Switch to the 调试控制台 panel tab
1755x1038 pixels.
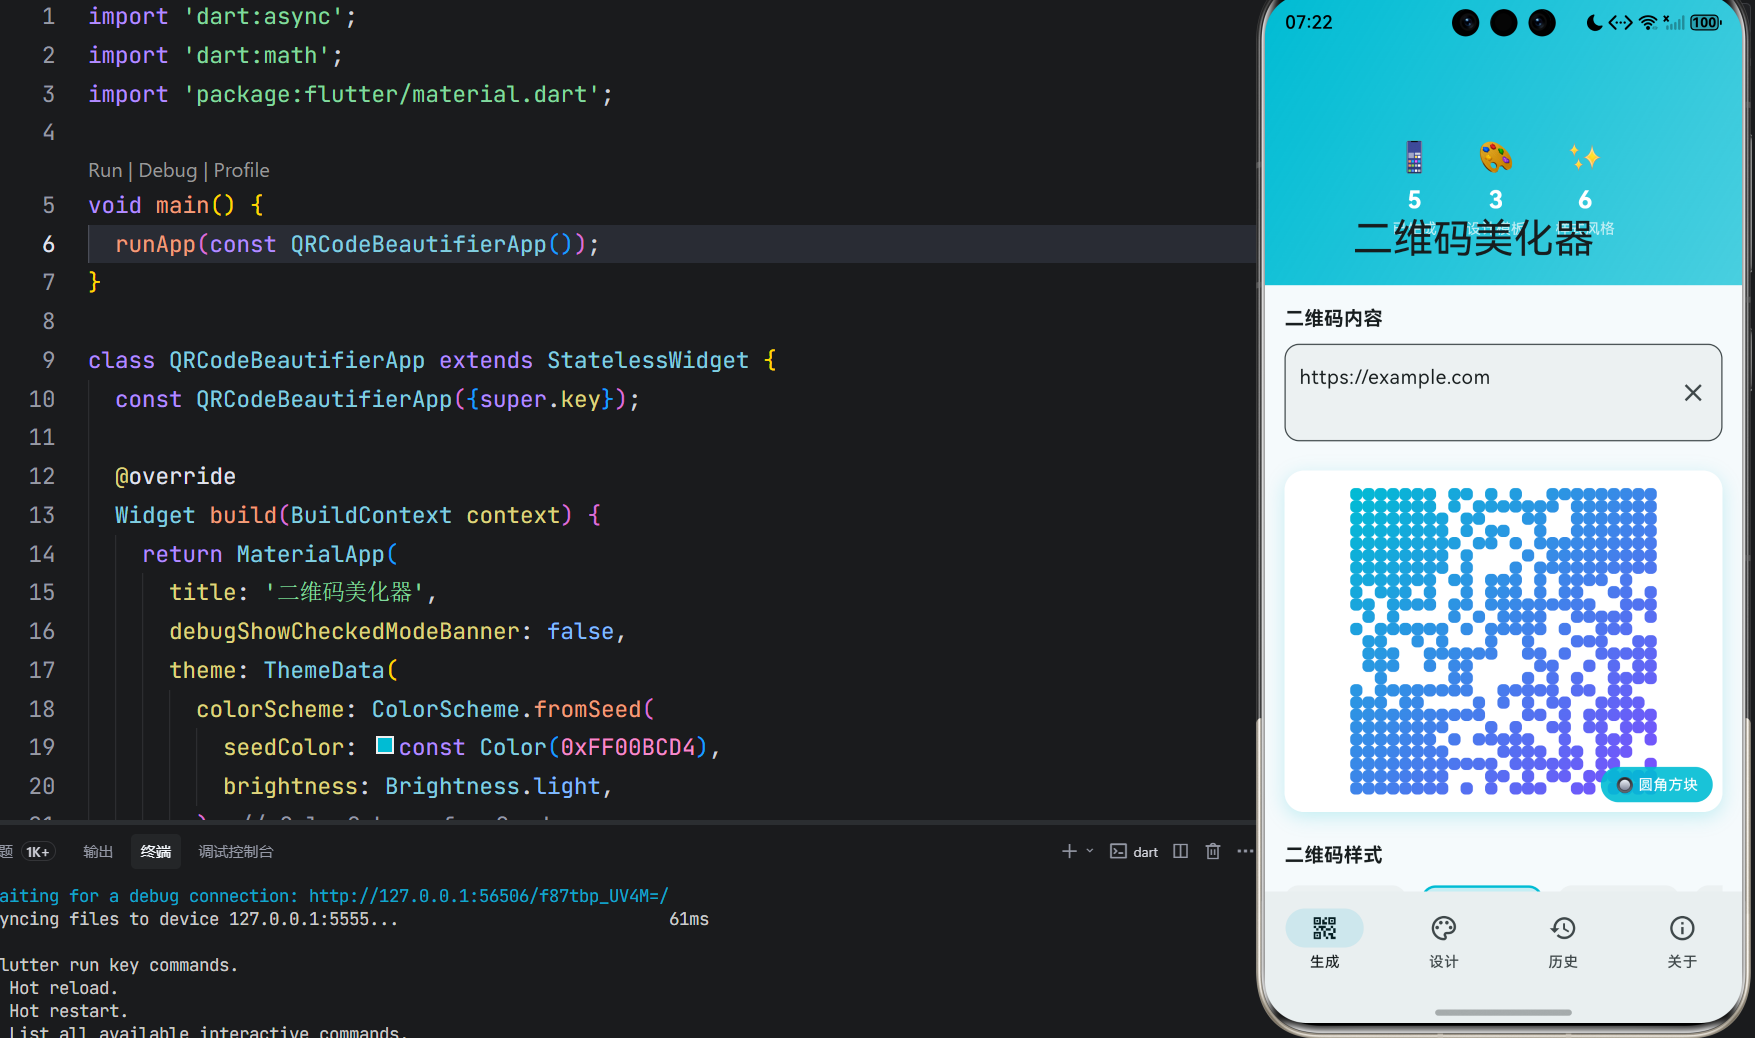coord(236,852)
